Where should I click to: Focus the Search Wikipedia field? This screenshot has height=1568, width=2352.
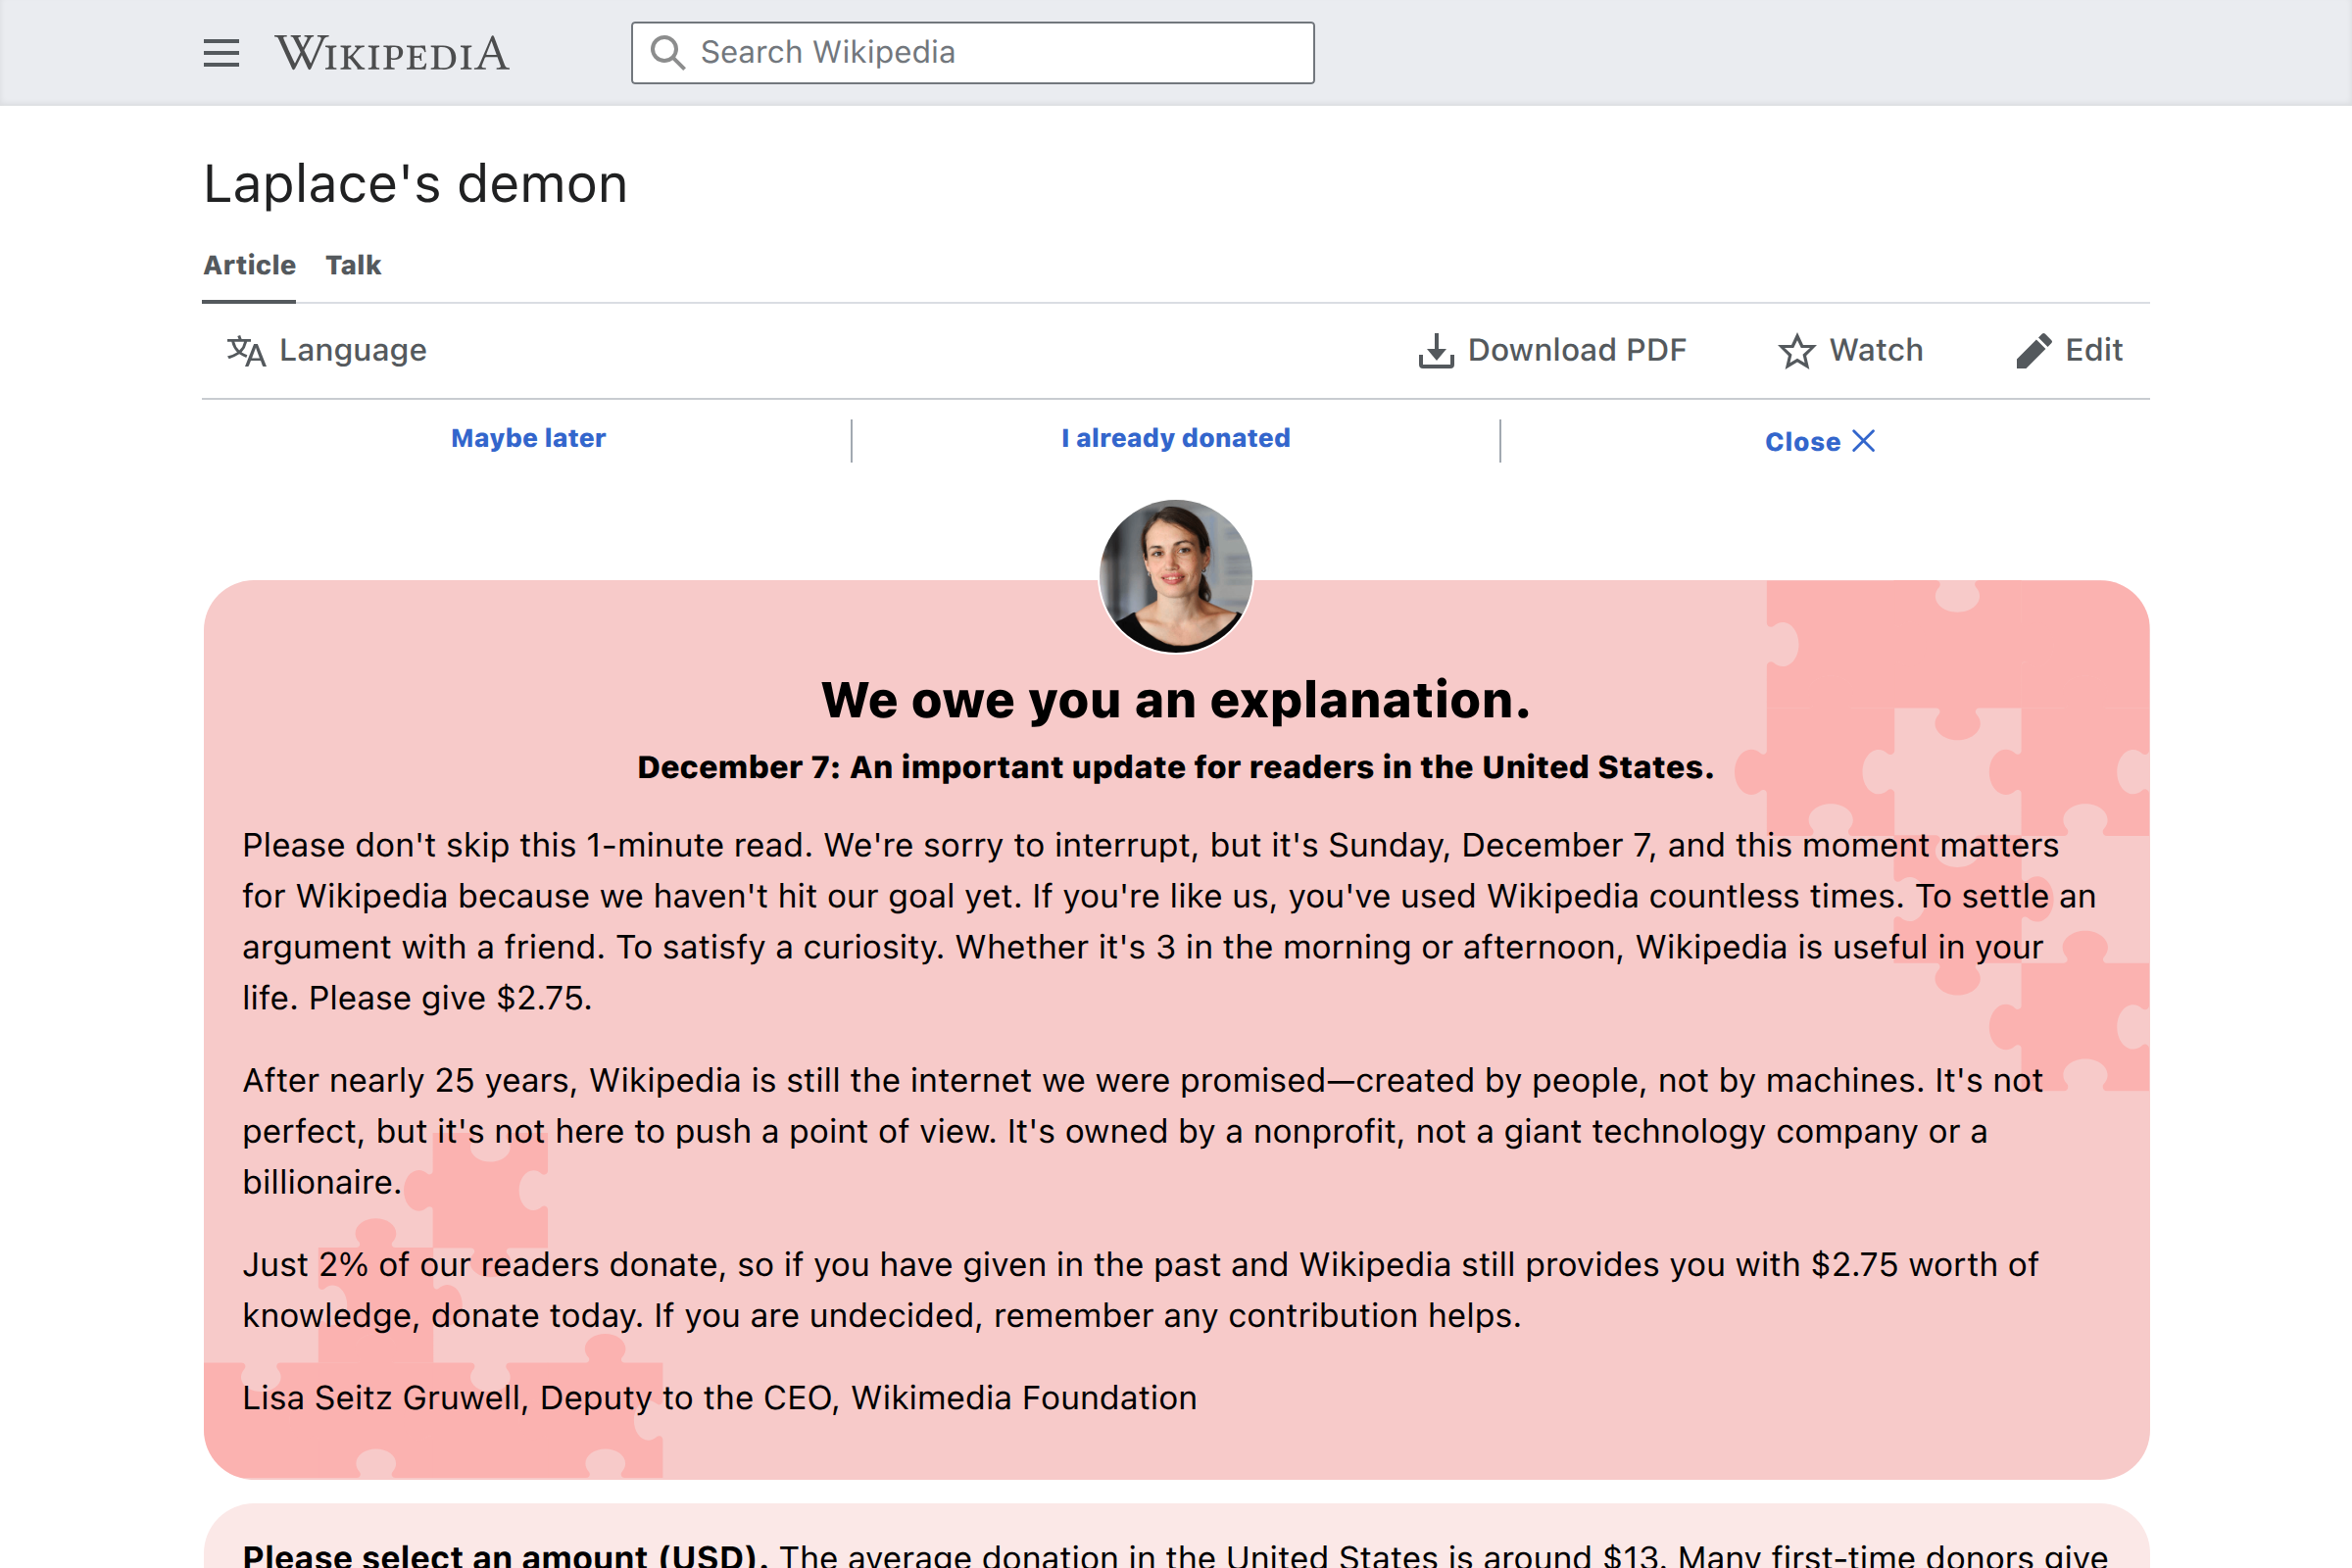tap(973, 53)
